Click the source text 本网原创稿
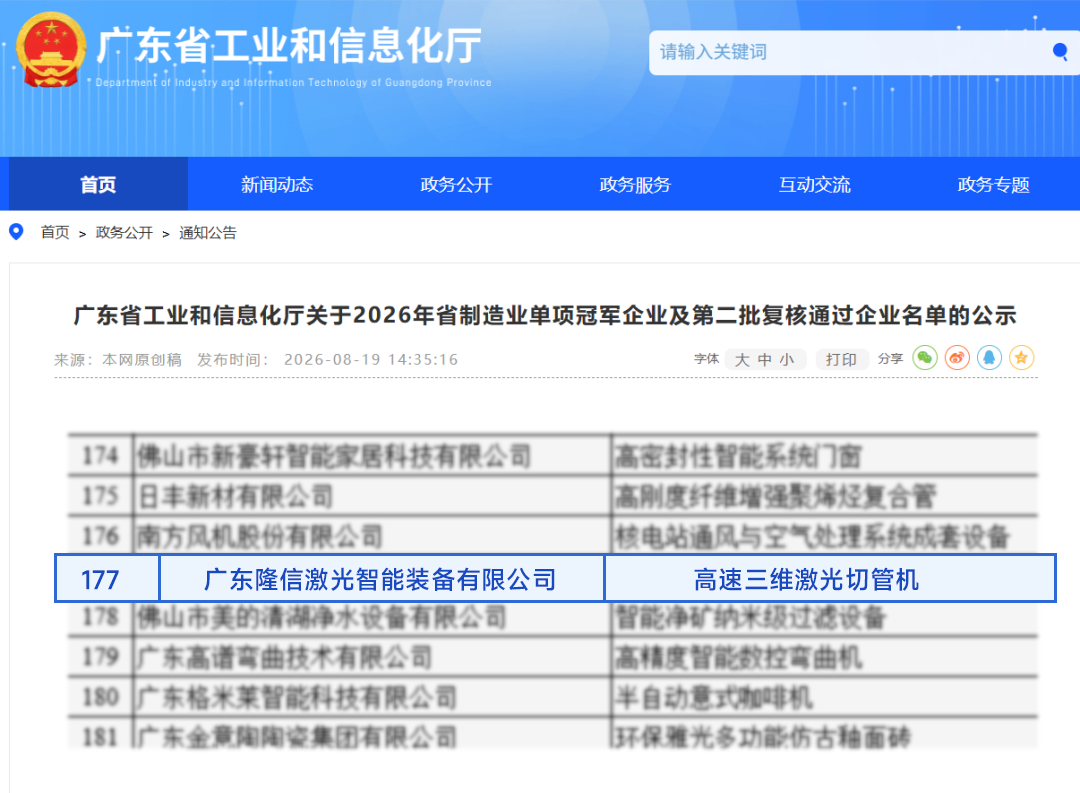The image size is (1080, 793). [142, 360]
